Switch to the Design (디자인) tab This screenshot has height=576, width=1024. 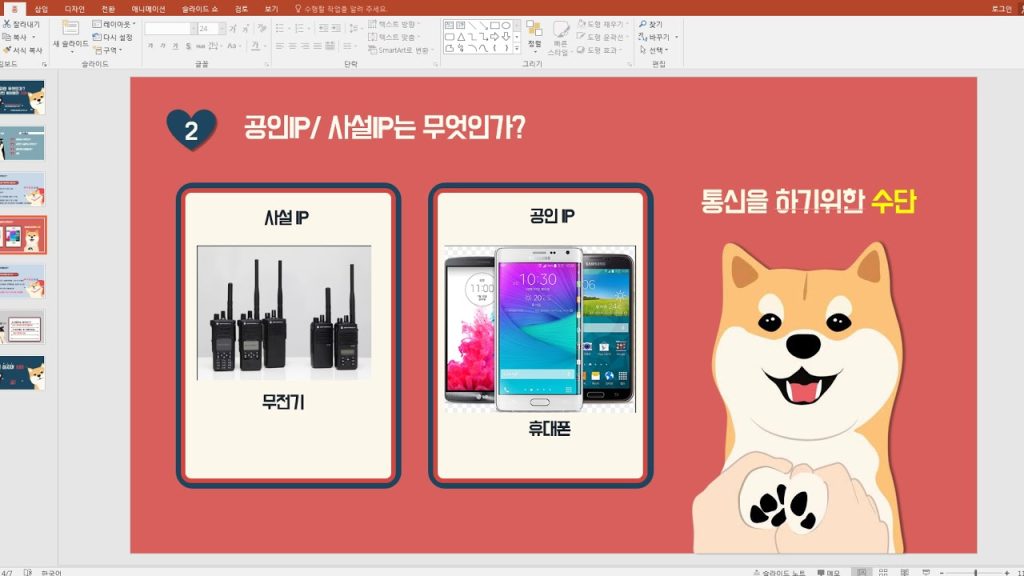tap(74, 8)
